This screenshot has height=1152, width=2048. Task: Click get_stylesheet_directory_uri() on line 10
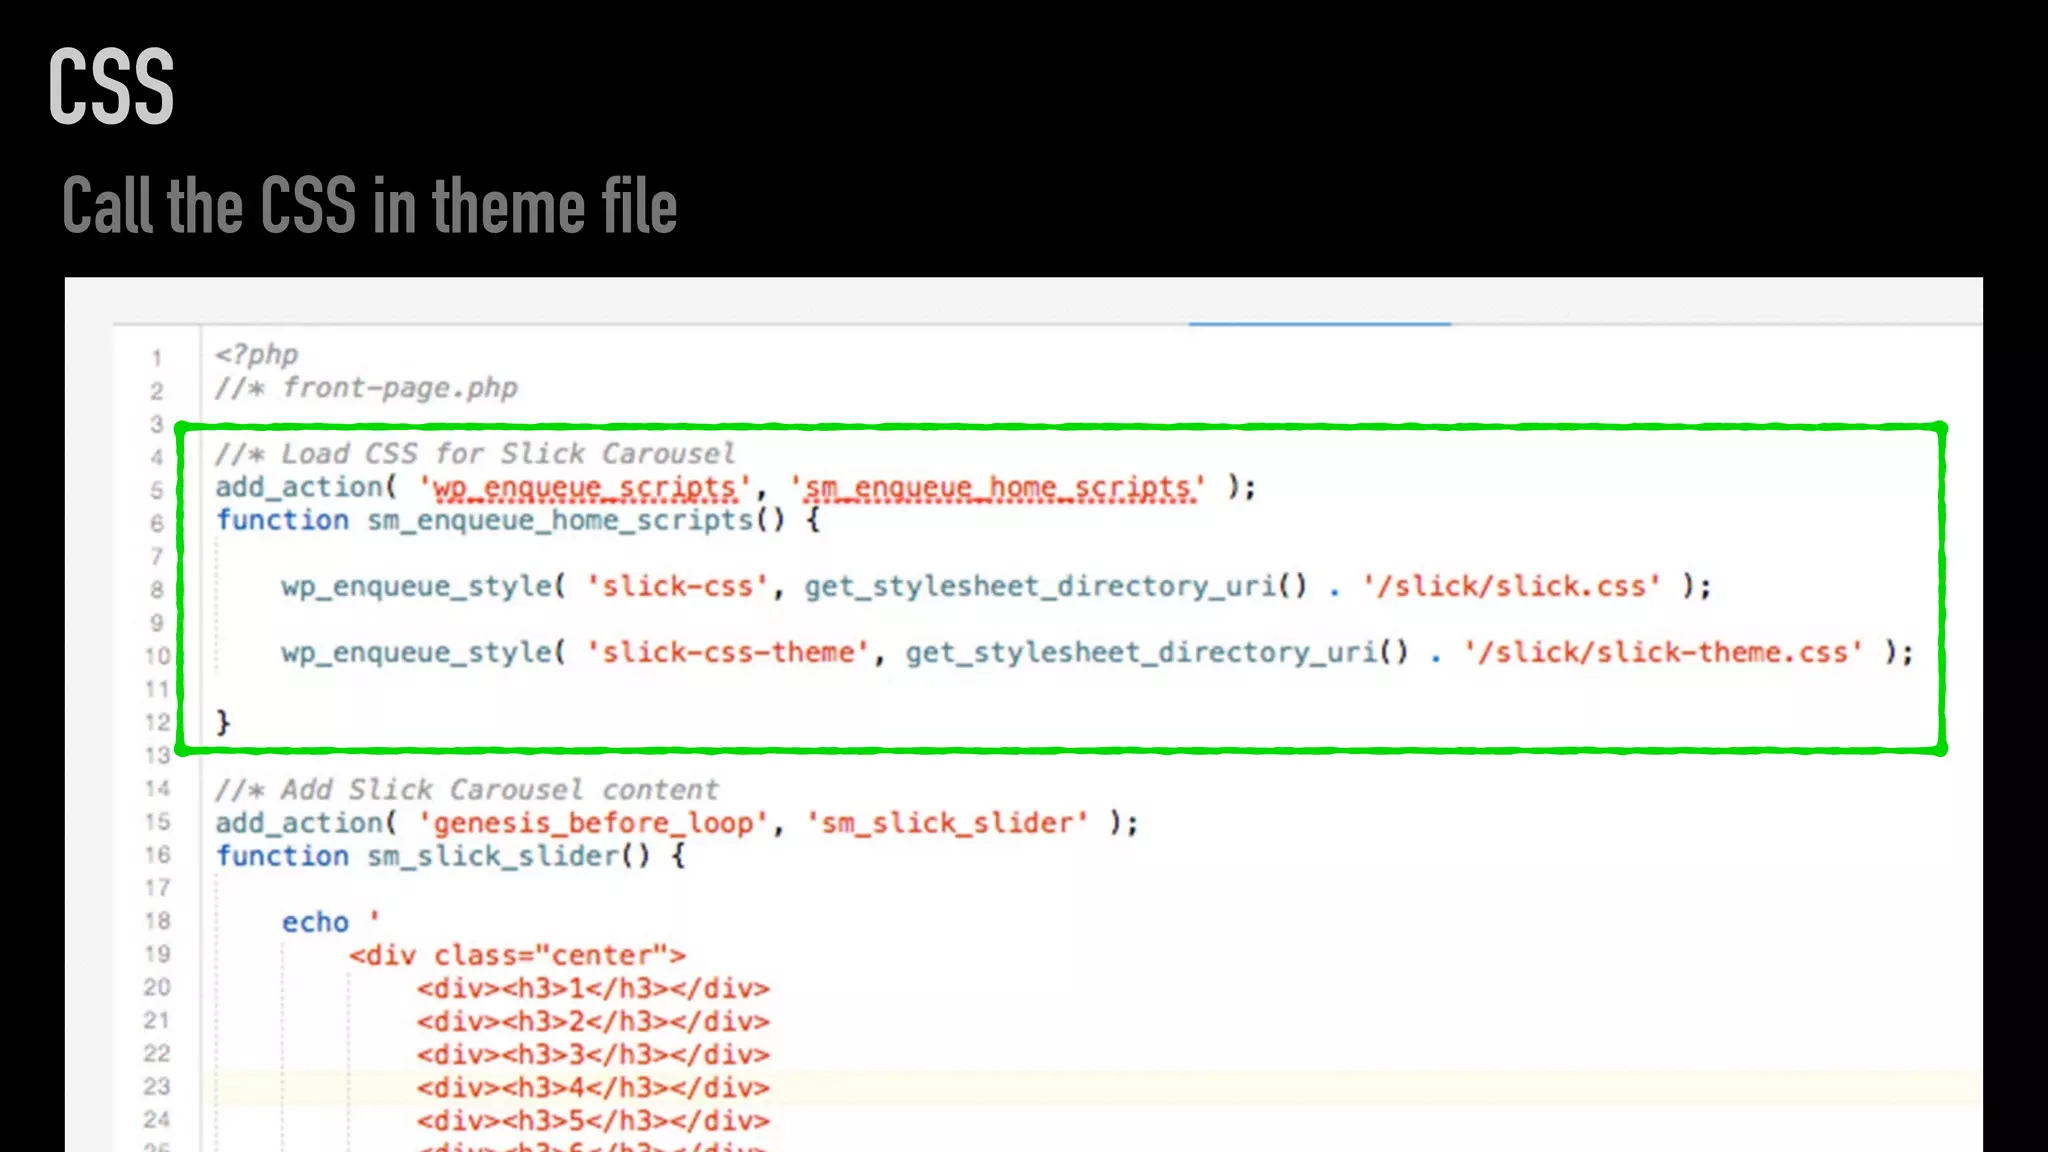coord(1157,652)
